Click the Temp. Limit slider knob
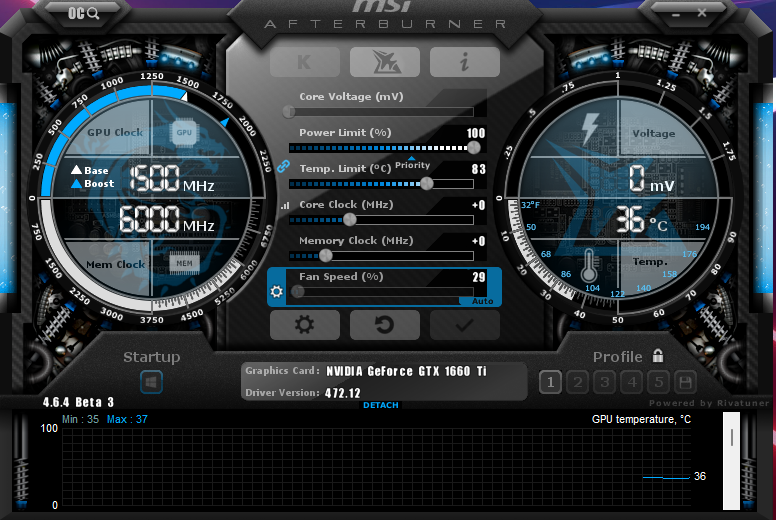The height and width of the screenshot is (520, 776). coord(427,184)
